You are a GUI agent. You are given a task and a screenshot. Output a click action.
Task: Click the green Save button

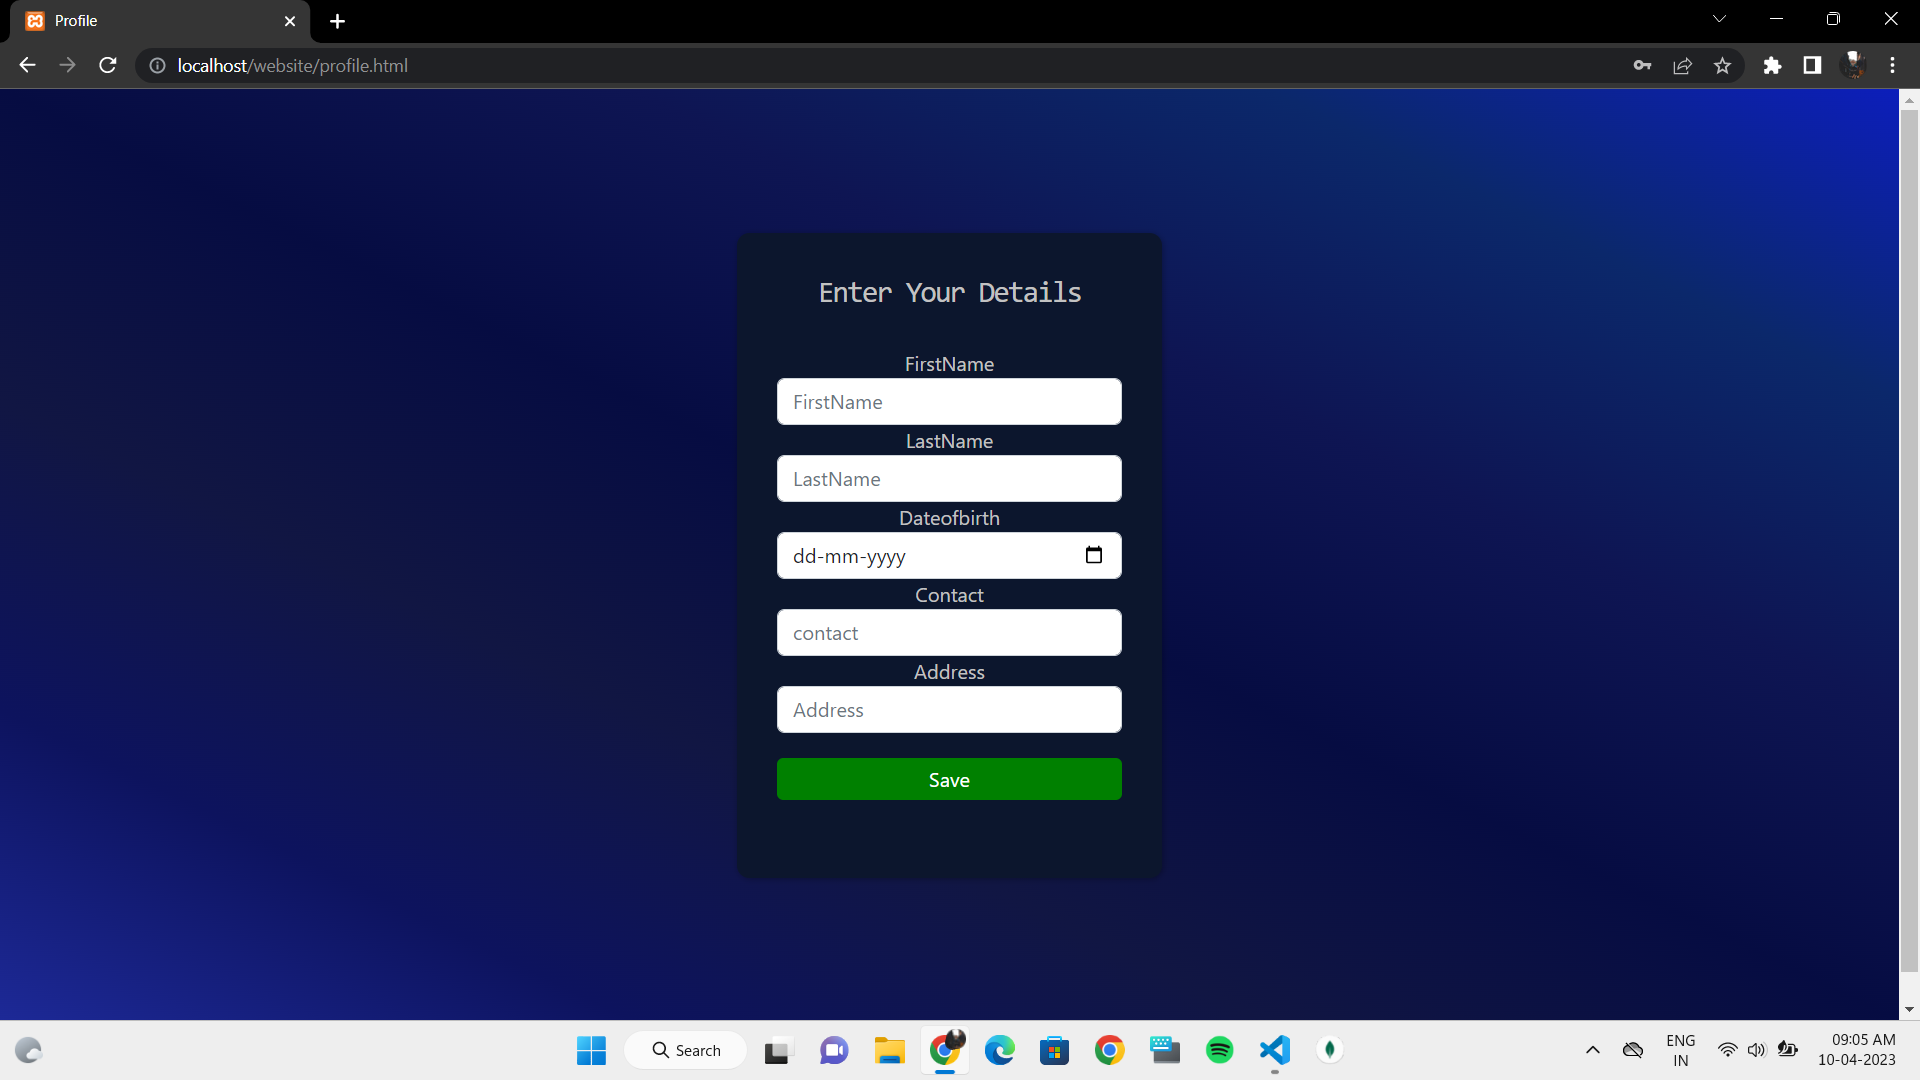click(949, 779)
